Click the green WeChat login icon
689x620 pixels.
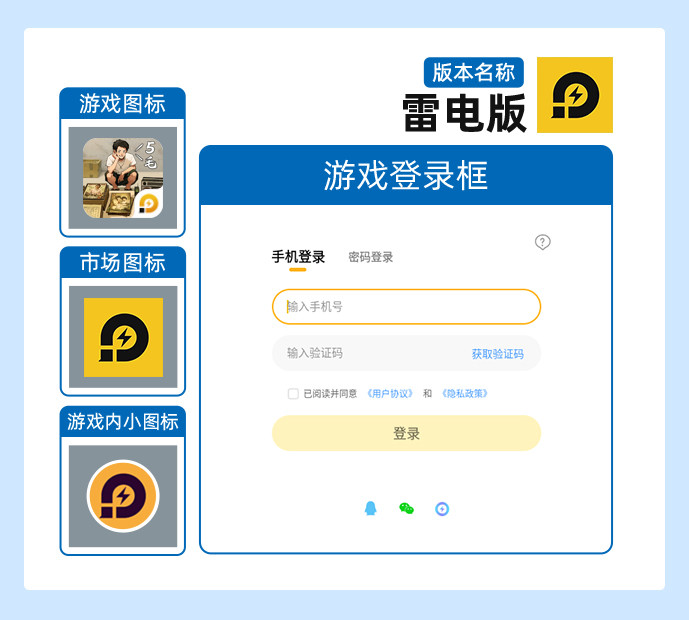[x=406, y=508]
